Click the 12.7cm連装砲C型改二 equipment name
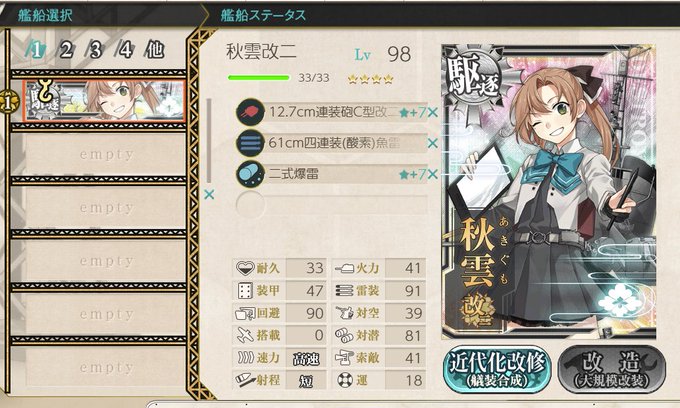The height and width of the screenshot is (408, 680). click(x=333, y=112)
